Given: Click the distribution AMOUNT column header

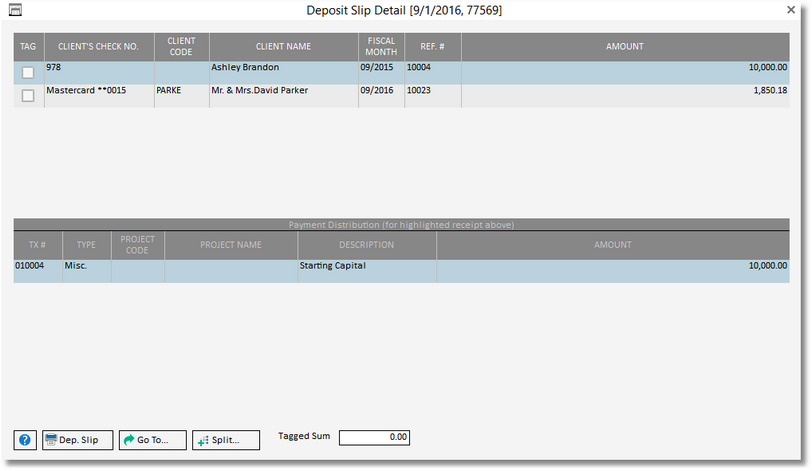Looking at the screenshot, I should click(x=613, y=245).
